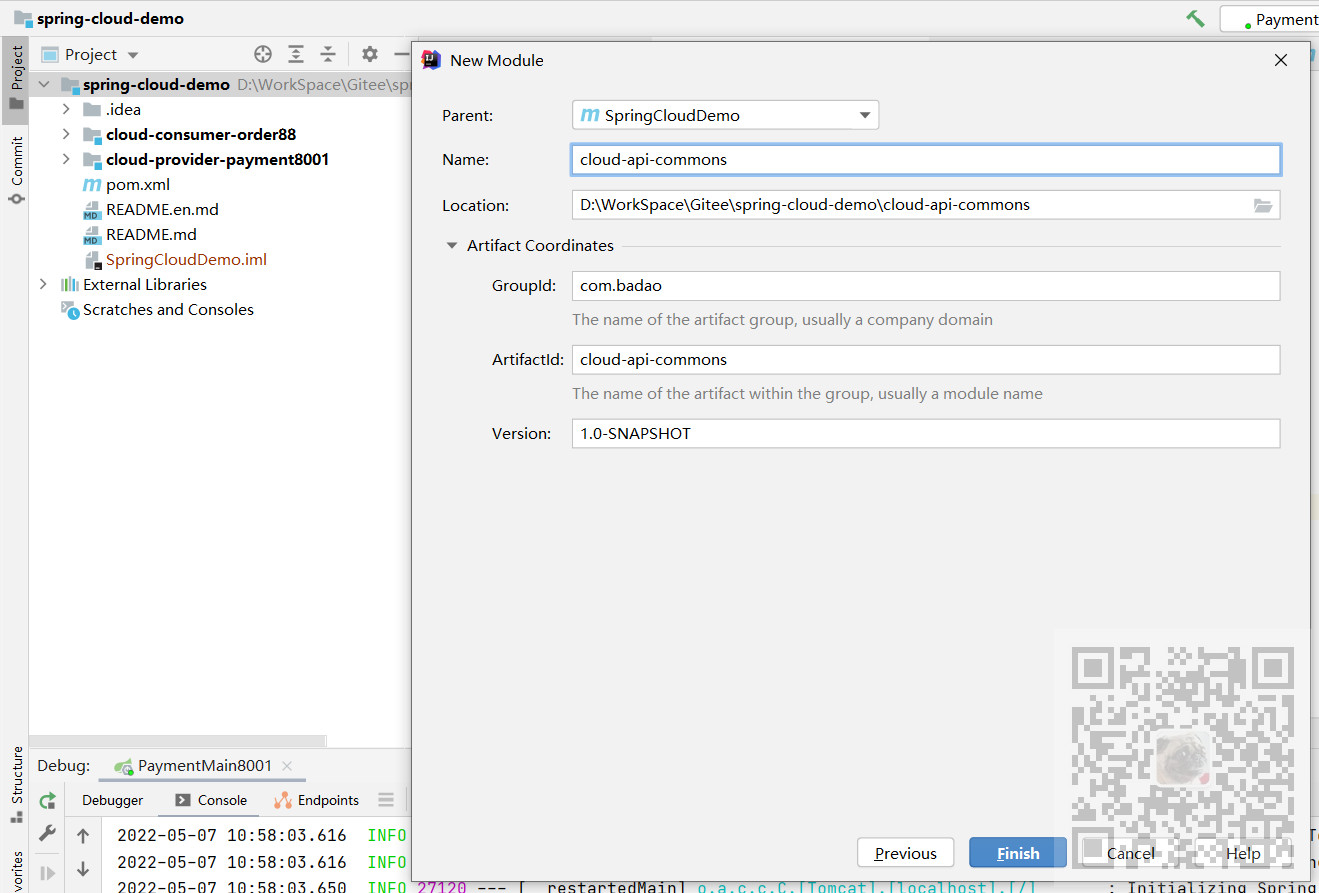
Task: Select SpringCloudDemo.iml file name
Action: (186, 260)
